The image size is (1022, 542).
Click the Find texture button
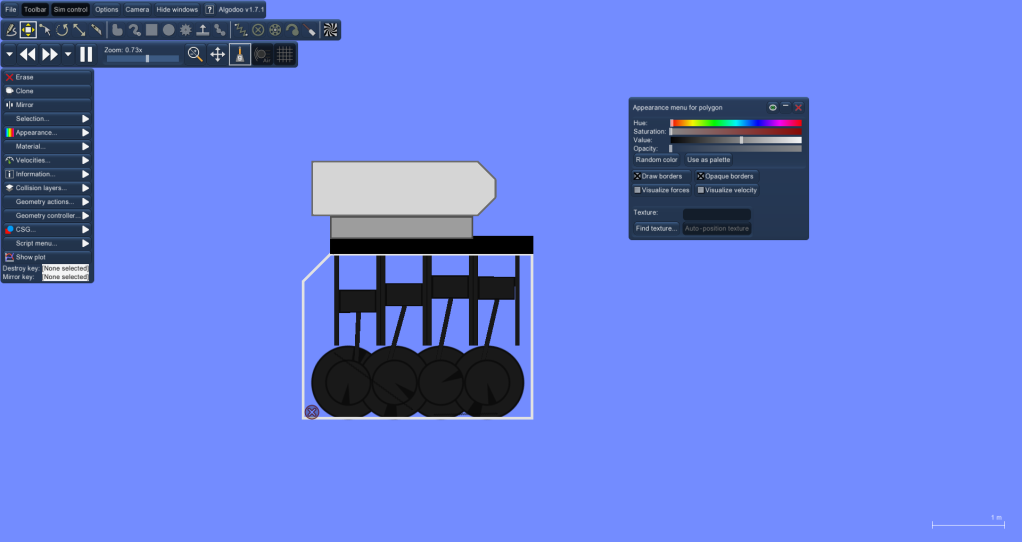click(656, 229)
